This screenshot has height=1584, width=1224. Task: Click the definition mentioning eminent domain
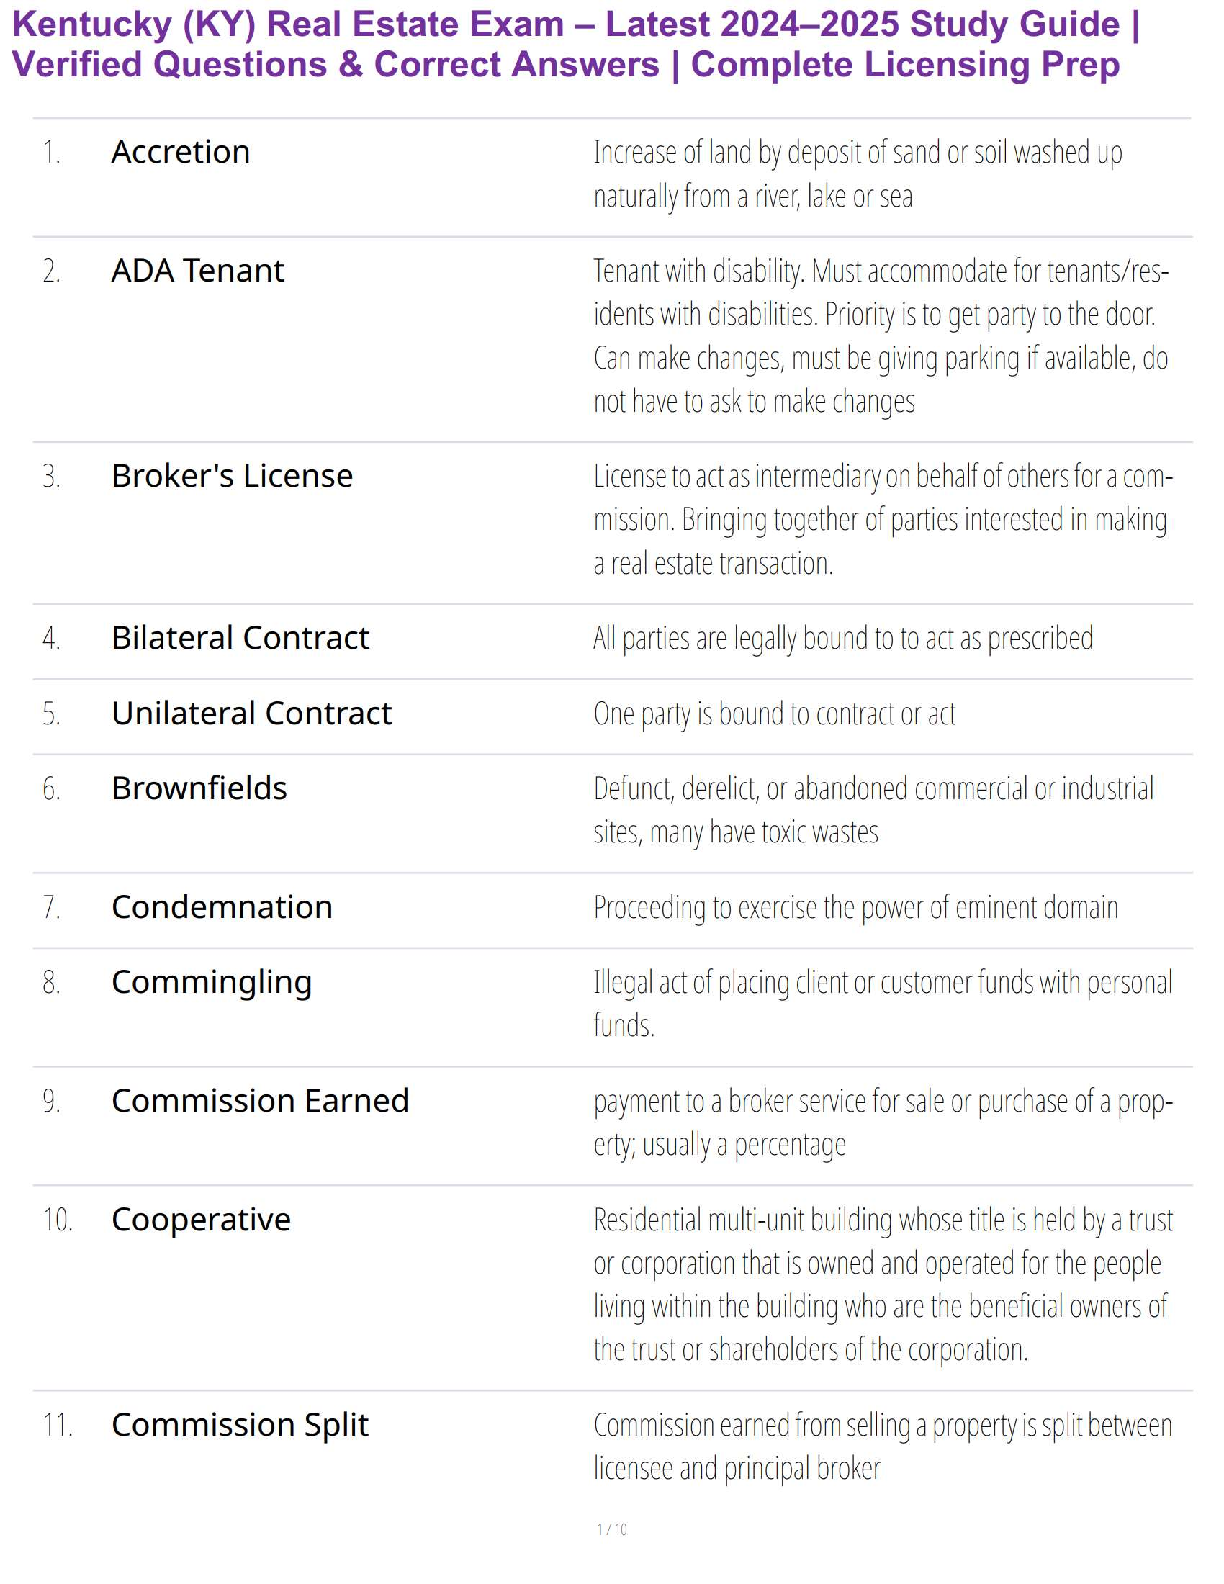pyautogui.click(x=855, y=907)
